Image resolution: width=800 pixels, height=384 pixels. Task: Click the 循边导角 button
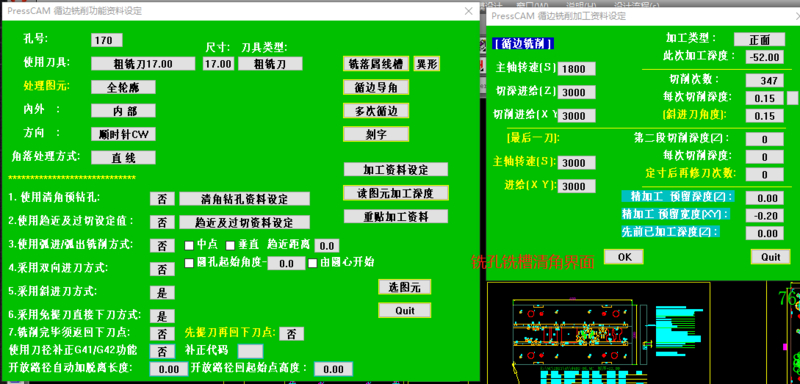[x=376, y=87]
